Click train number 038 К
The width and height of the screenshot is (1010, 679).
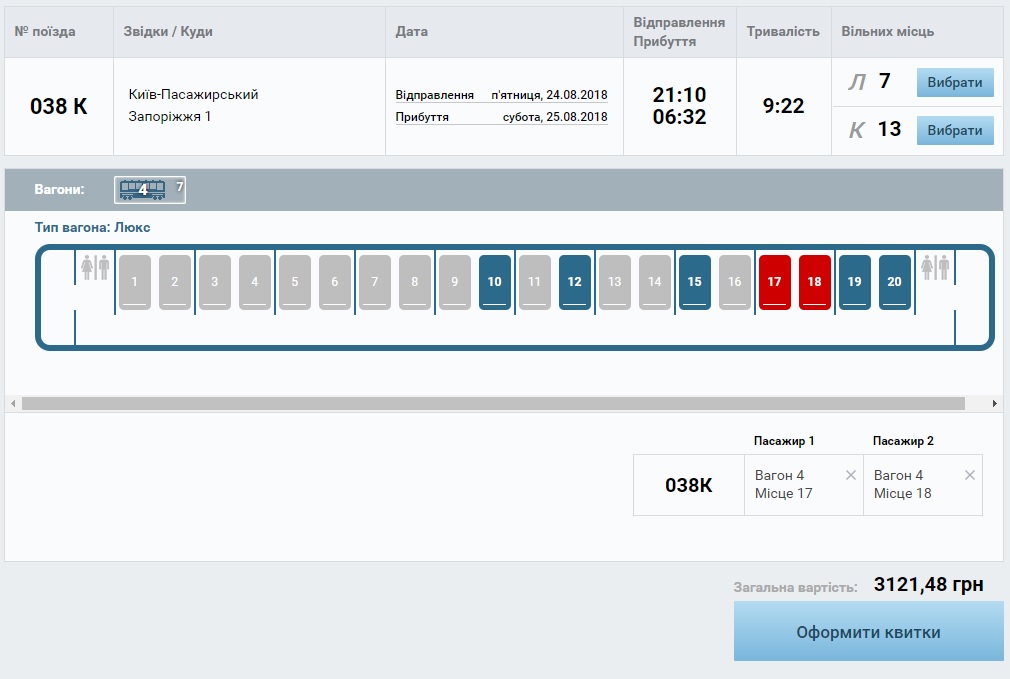[x=59, y=106]
